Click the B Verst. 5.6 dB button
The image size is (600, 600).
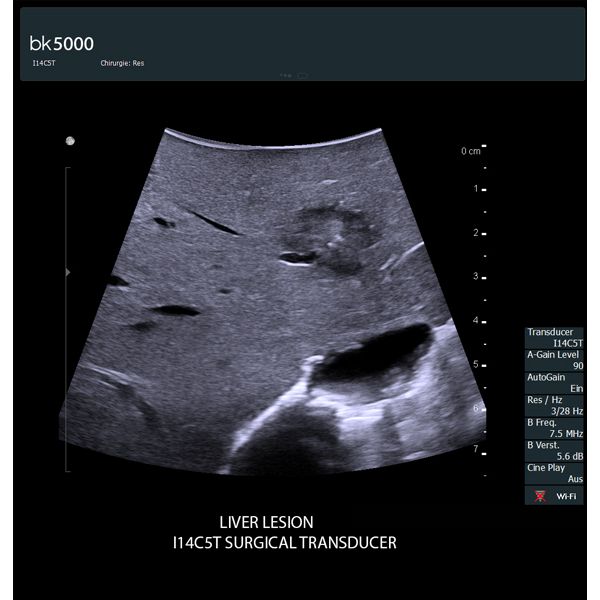click(x=554, y=451)
